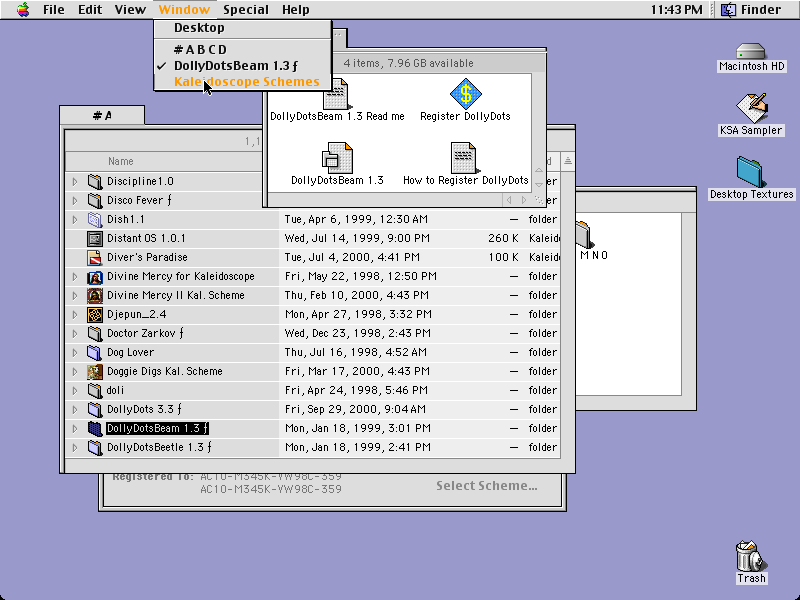The height and width of the screenshot is (600, 800).
Task: Click the Doggie Digs Kal. Scheme icon
Action: pos(94,371)
